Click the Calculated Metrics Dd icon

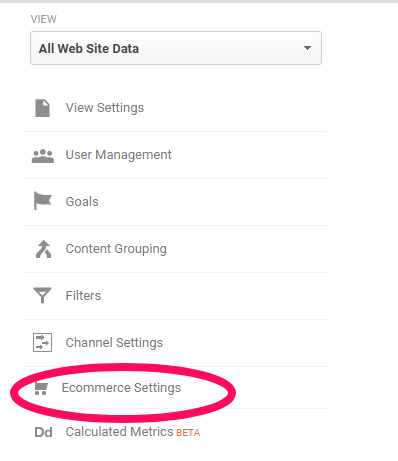coord(43,432)
